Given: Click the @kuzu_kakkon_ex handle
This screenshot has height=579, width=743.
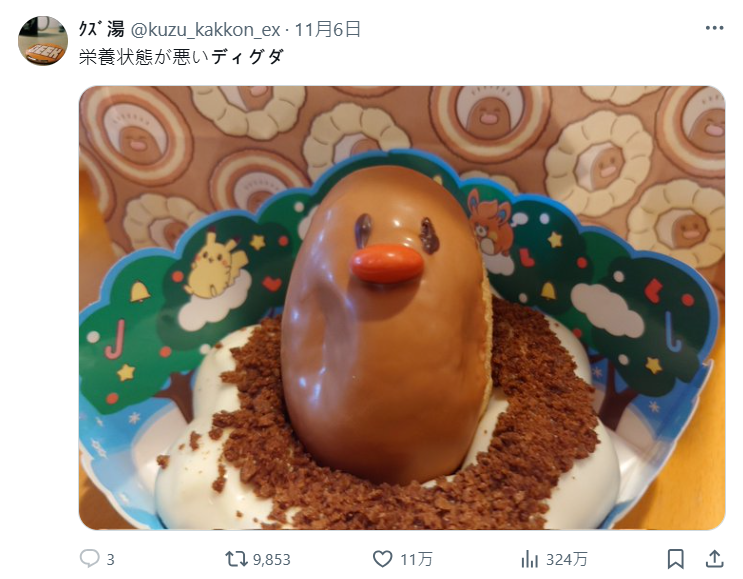Looking at the screenshot, I should pos(205,30).
